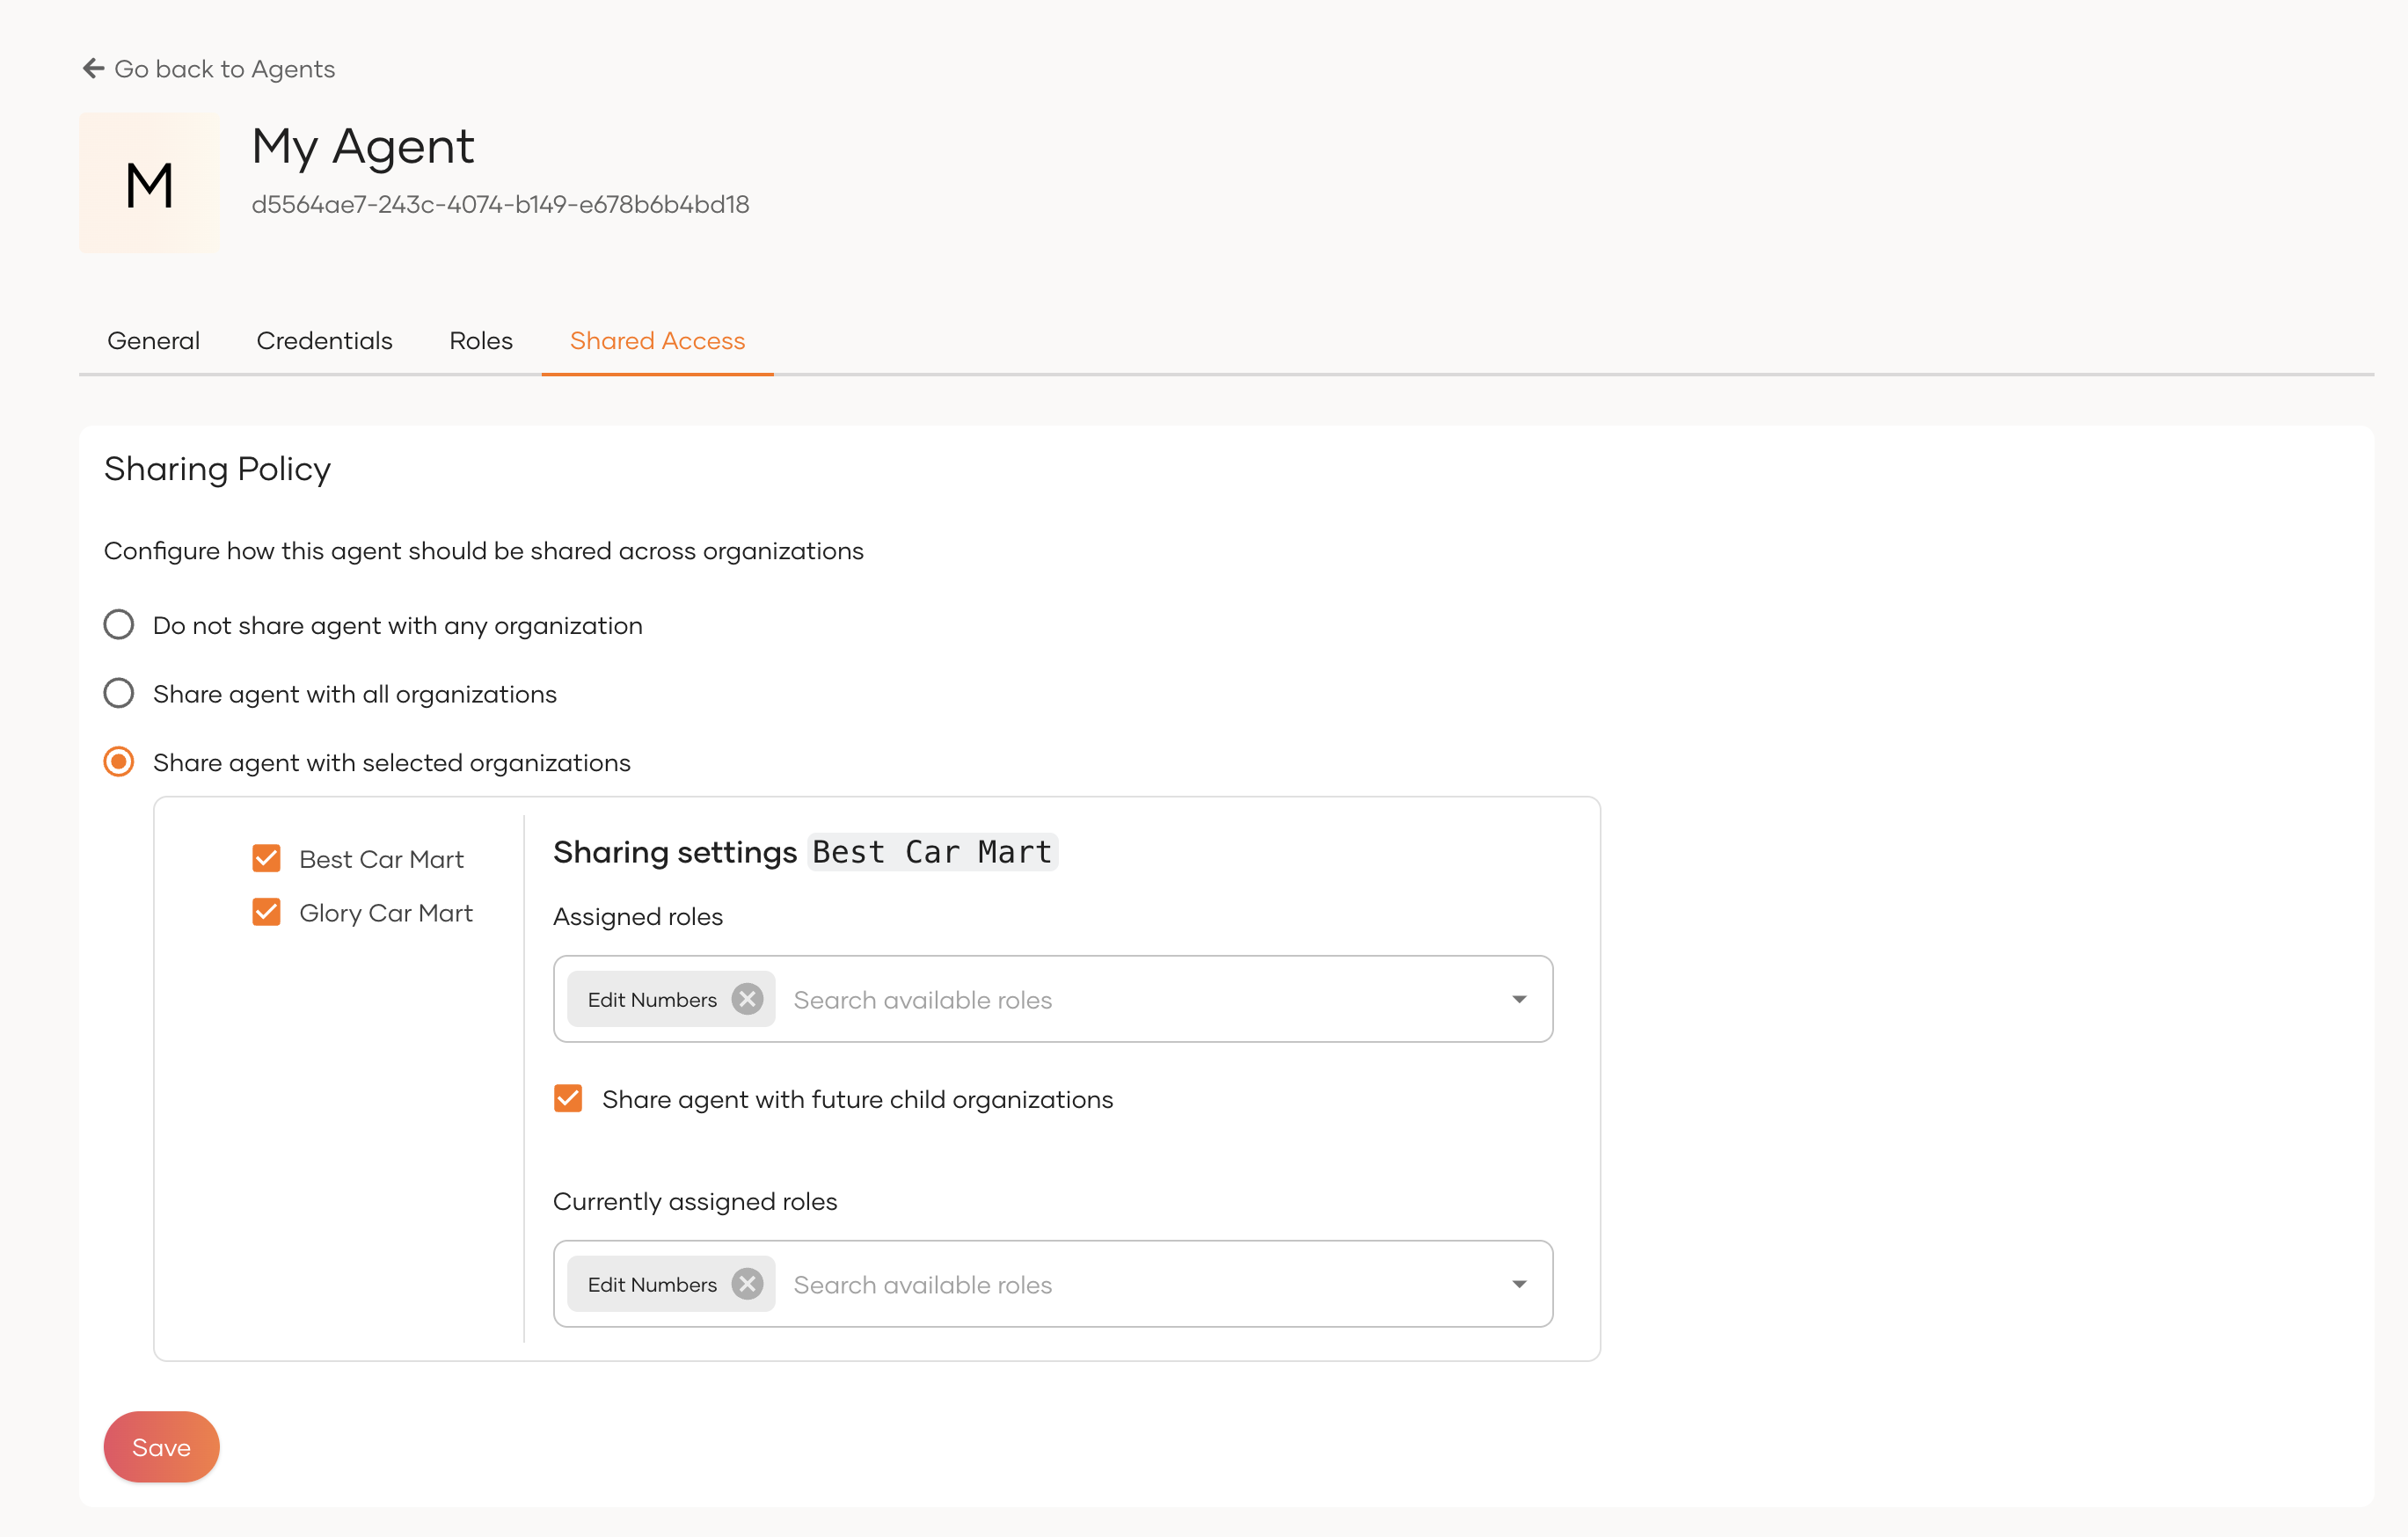The width and height of the screenshot is (2408, 1537).
Task: Open the General tab
Action: (153, 341)
